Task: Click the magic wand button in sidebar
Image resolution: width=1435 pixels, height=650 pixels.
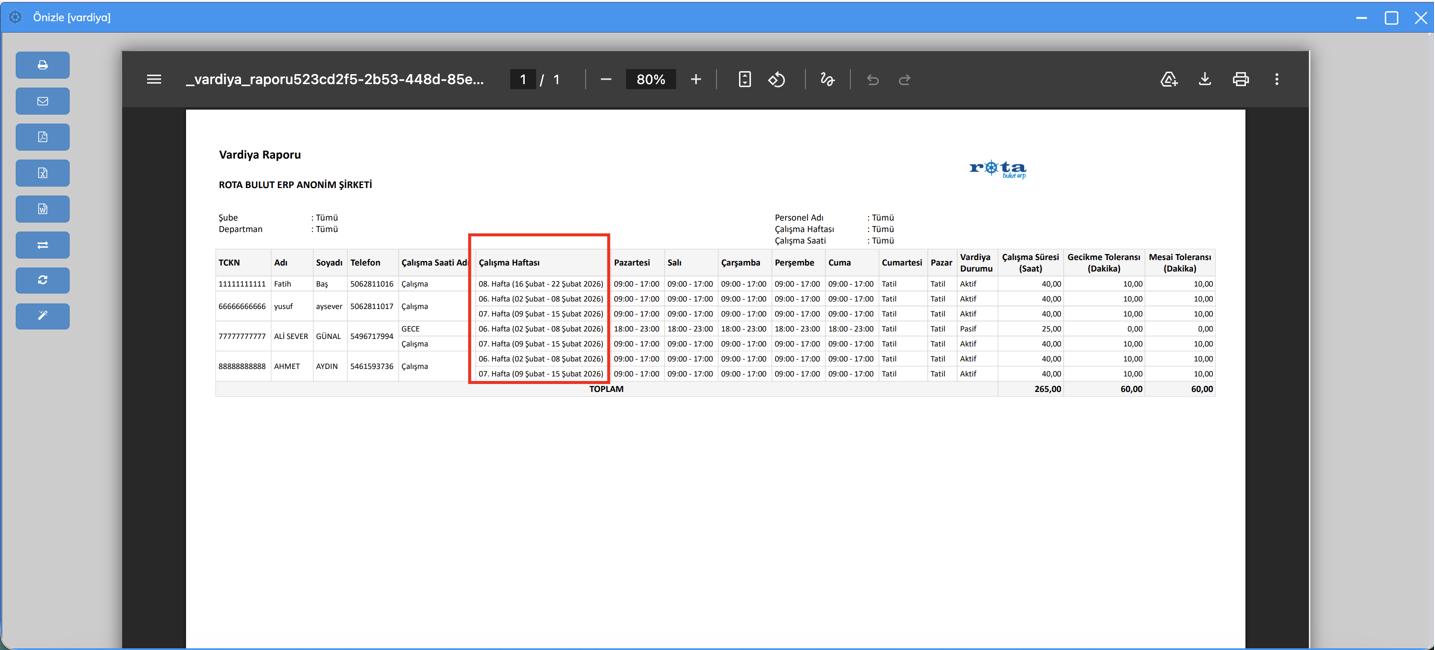Action: [x=42, y=316]
